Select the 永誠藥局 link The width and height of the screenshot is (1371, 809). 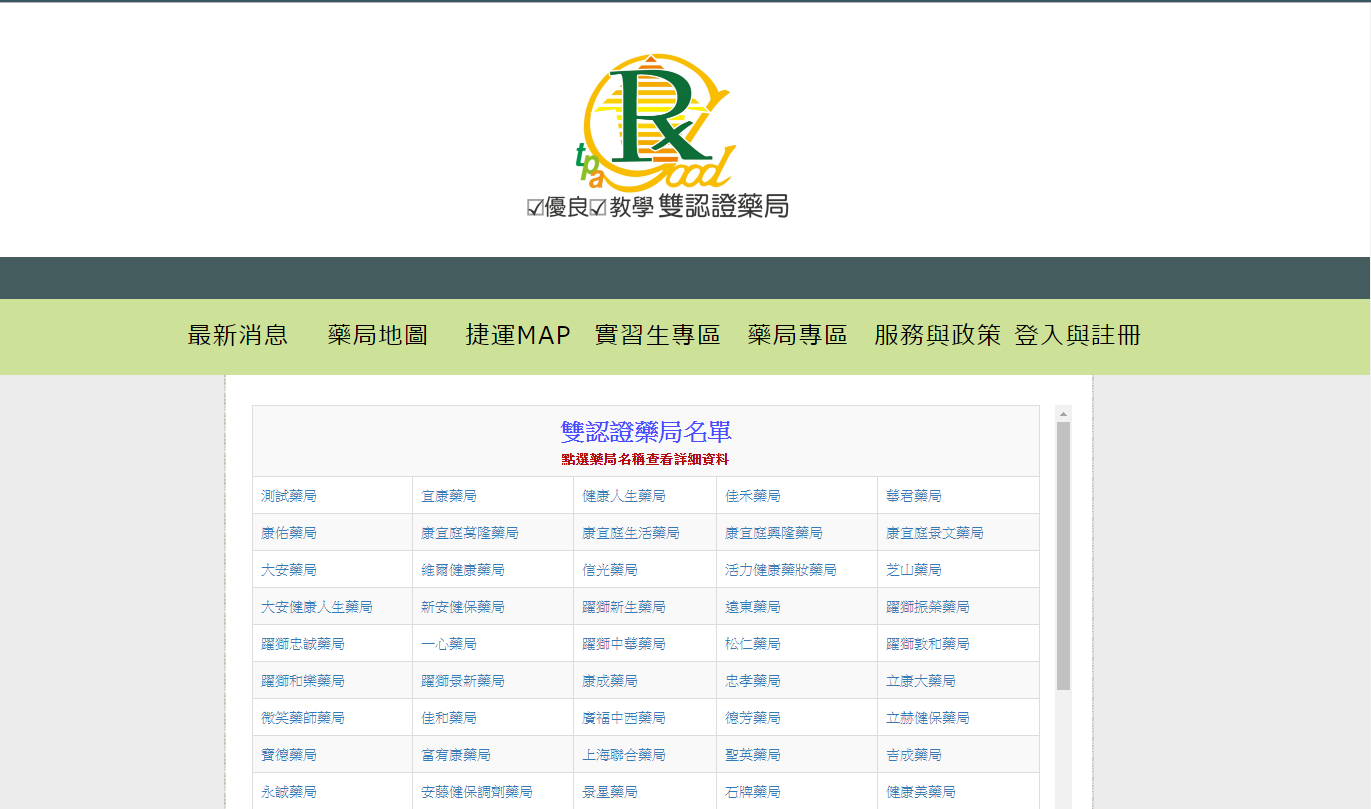click(289, 792)
